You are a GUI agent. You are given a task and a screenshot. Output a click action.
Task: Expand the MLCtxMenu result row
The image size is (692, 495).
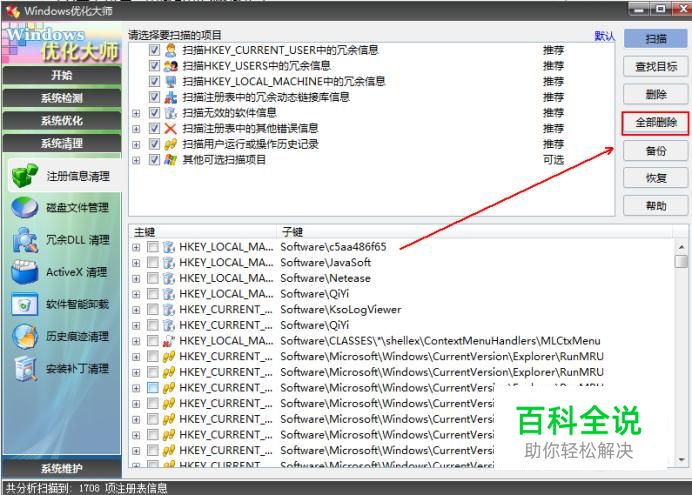coord(136,341)
